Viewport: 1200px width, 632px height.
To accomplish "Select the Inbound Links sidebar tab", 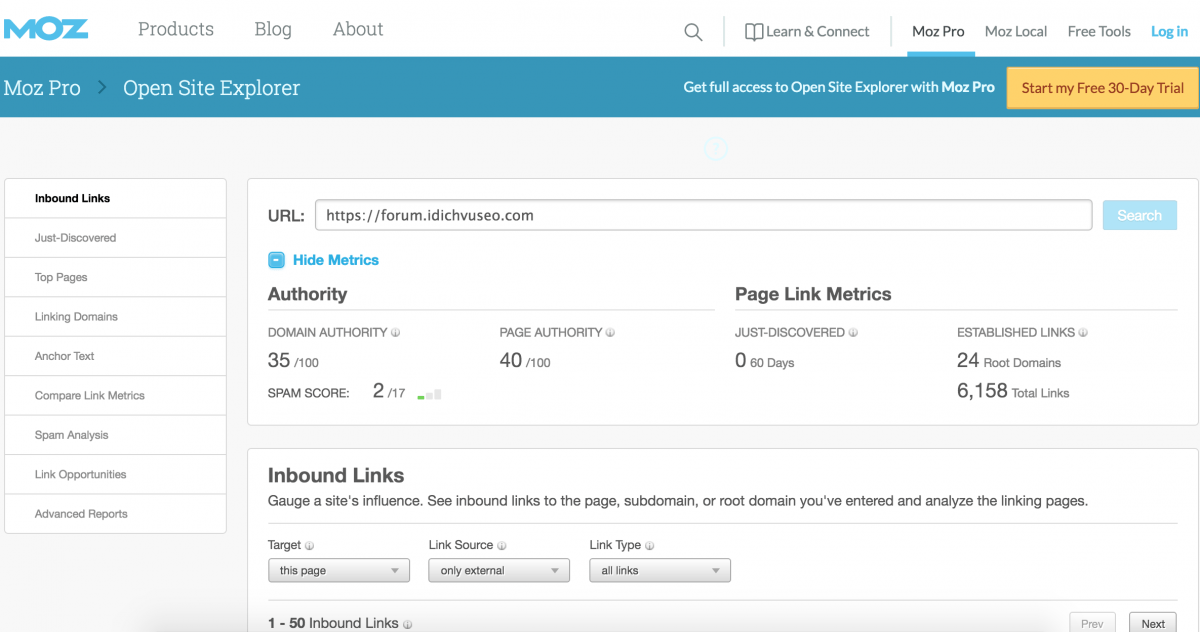I will (115, 198).
